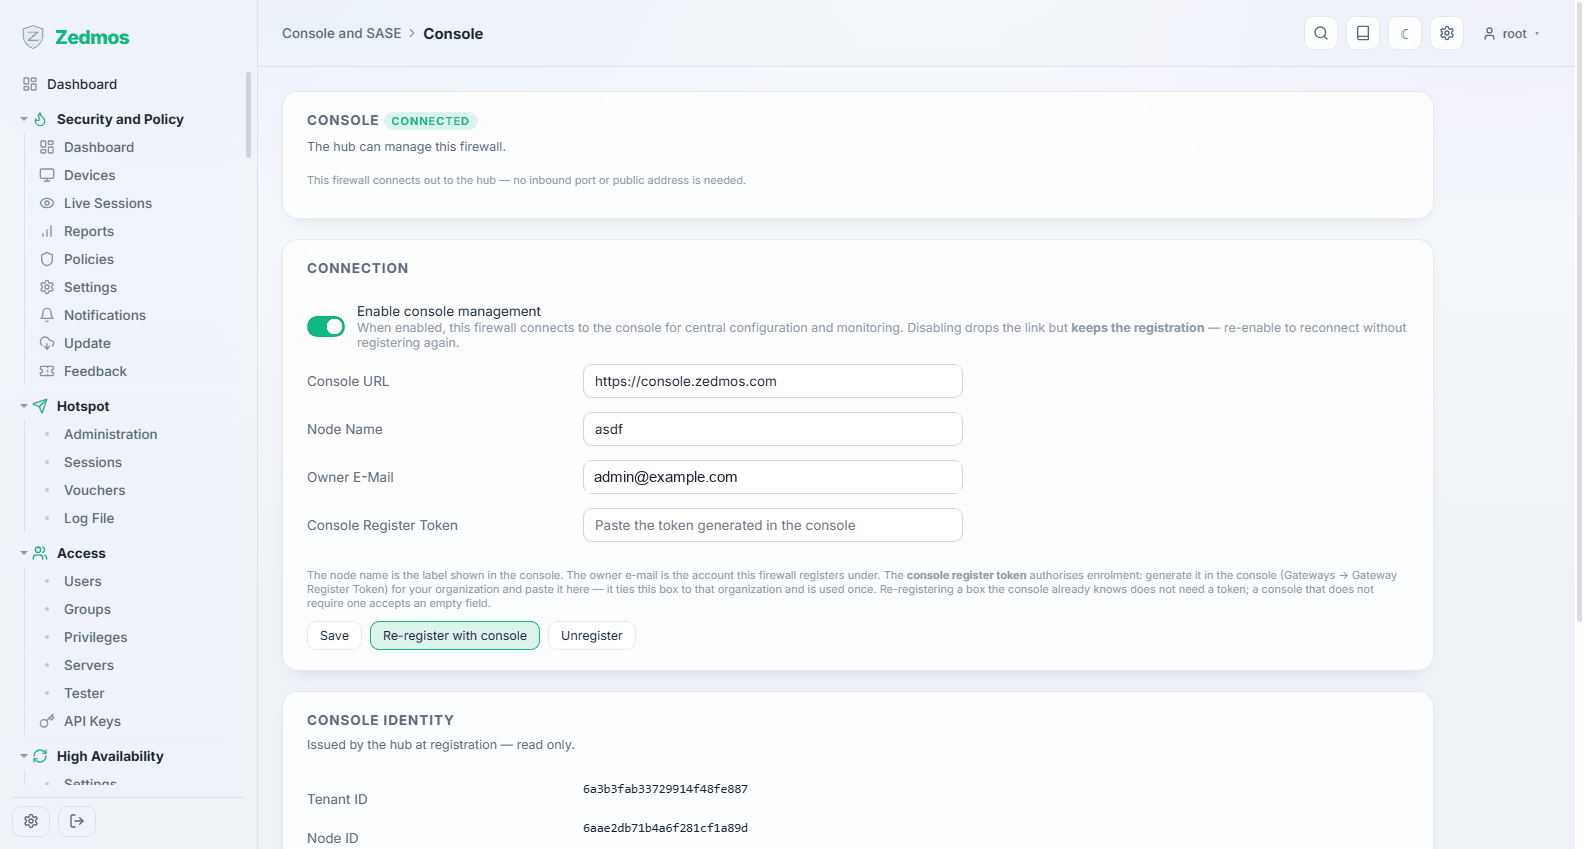Screen dimensions: 1584x849
Task: Select Node ID value 6aae2db71b4a6f281cf1a89d
Action: tap(666, 828)
